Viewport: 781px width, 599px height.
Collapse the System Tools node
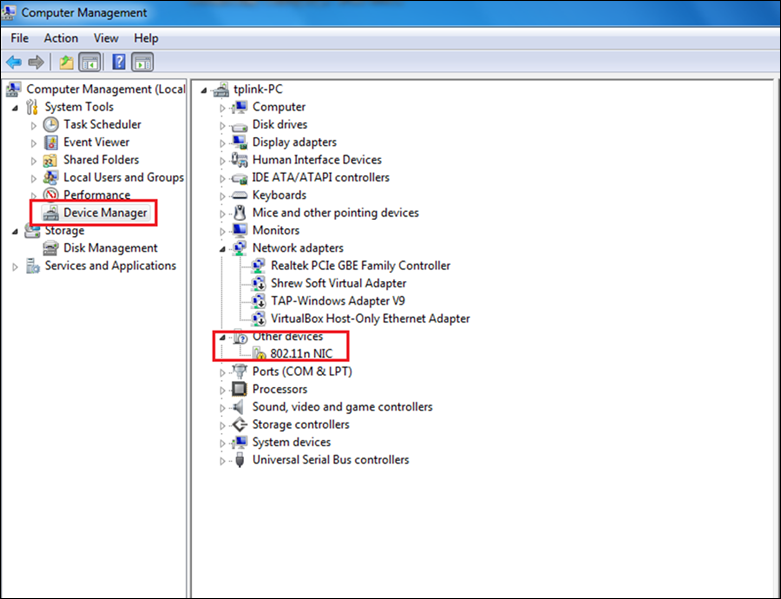(x=15, y=108)
